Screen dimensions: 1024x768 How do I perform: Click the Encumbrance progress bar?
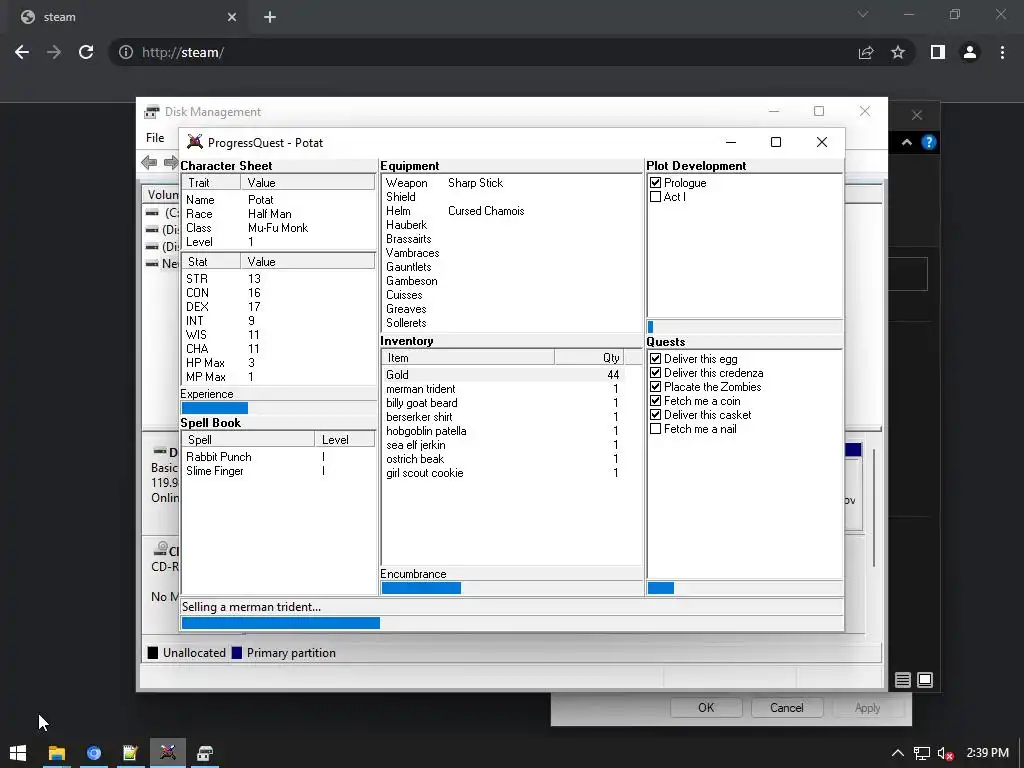(x=511, y=588)
